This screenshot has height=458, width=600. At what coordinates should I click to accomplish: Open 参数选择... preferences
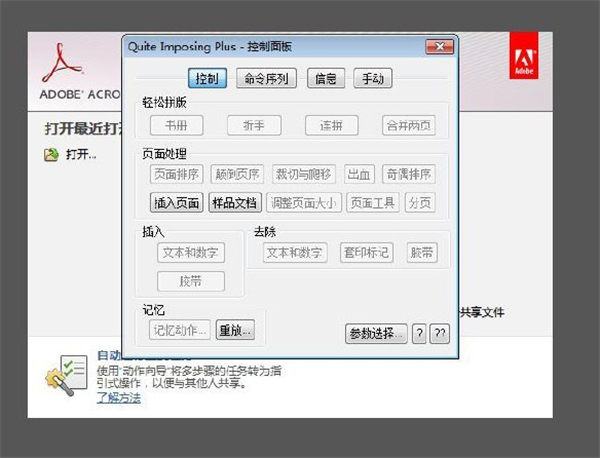(376, 333)
